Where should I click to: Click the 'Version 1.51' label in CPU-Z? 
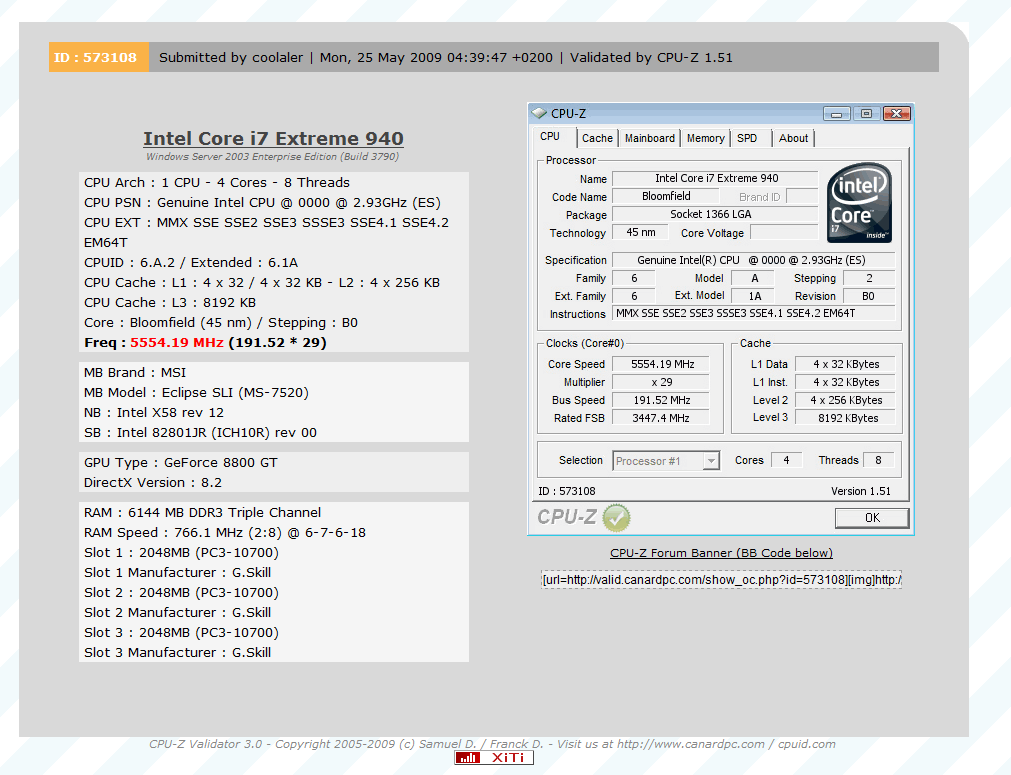point(861,491)
